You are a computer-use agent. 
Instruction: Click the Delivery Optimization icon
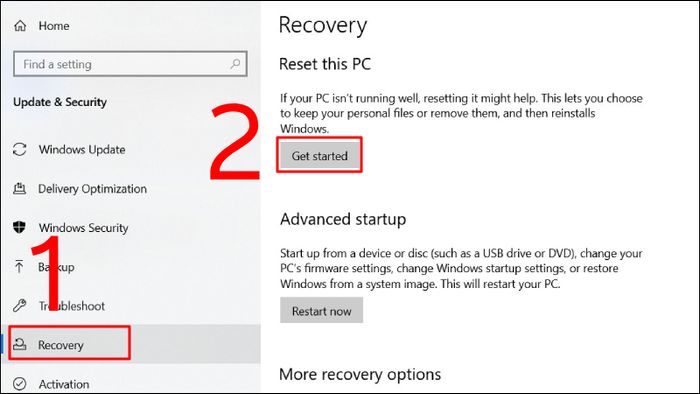click(19, 189)
